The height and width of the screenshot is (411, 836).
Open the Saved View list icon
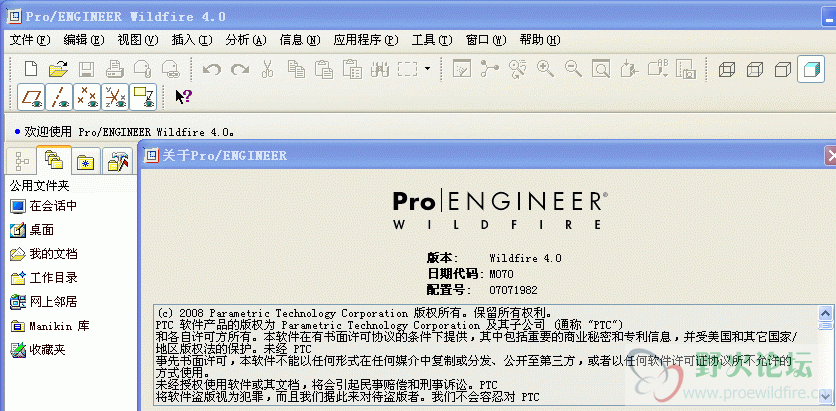[657, 69]
